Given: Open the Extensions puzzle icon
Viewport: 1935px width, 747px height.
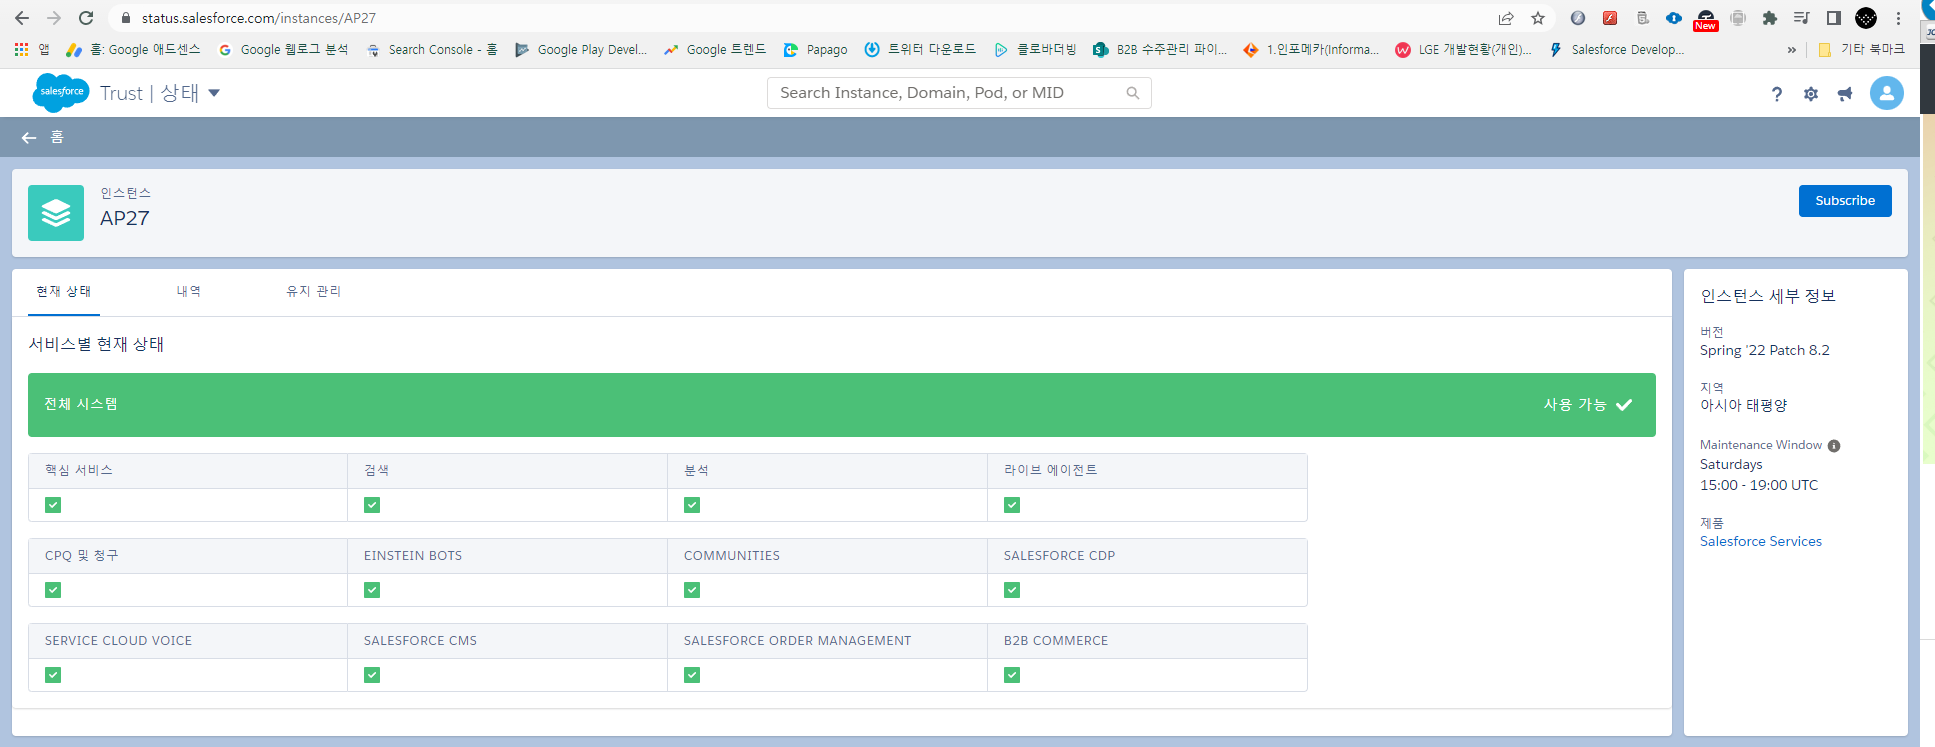Looking at the screenshot, I should [1770, 18].
